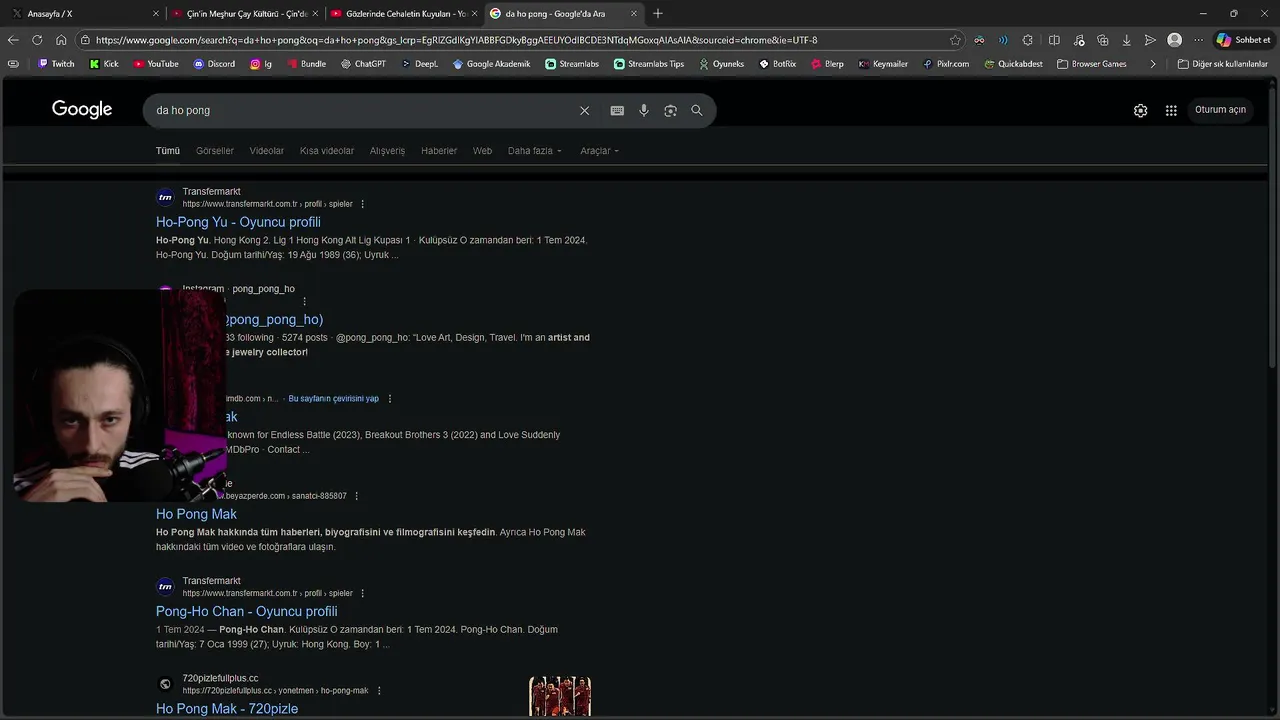This screenshot has height=720, width=1280.
Task: Open Copilot Sohbet et button
Action: tap(1243, 40)
